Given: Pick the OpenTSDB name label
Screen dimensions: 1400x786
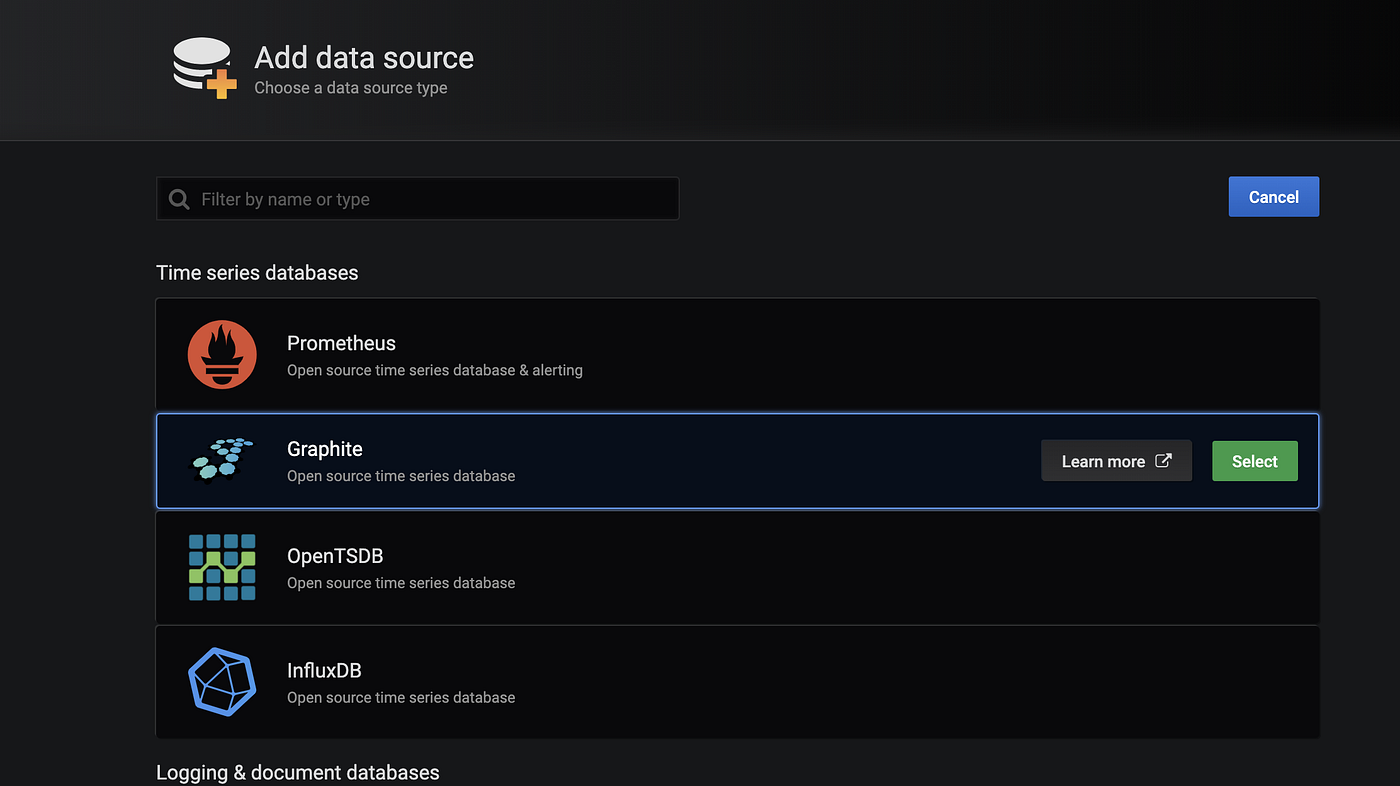Looking at the screenshot, I should [335, 556].
